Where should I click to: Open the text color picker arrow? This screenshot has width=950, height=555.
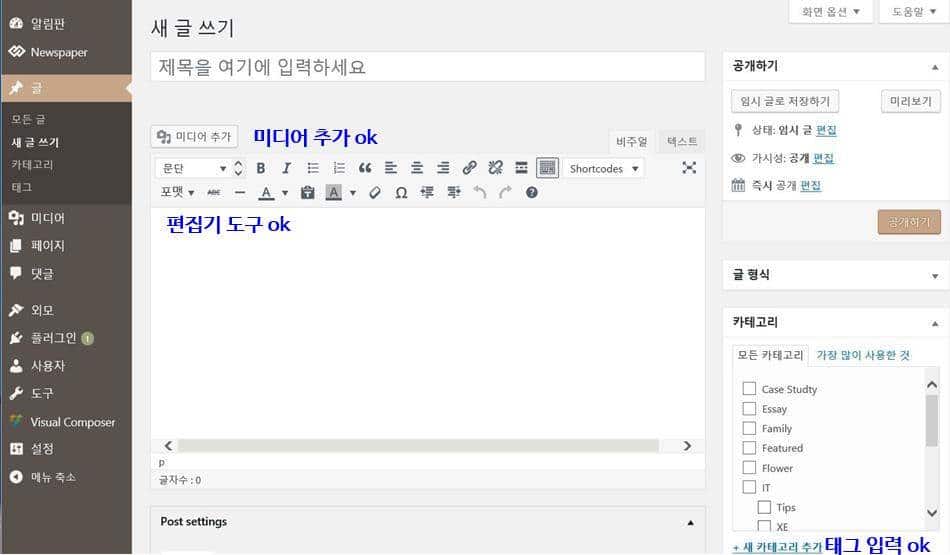point(285,193)
